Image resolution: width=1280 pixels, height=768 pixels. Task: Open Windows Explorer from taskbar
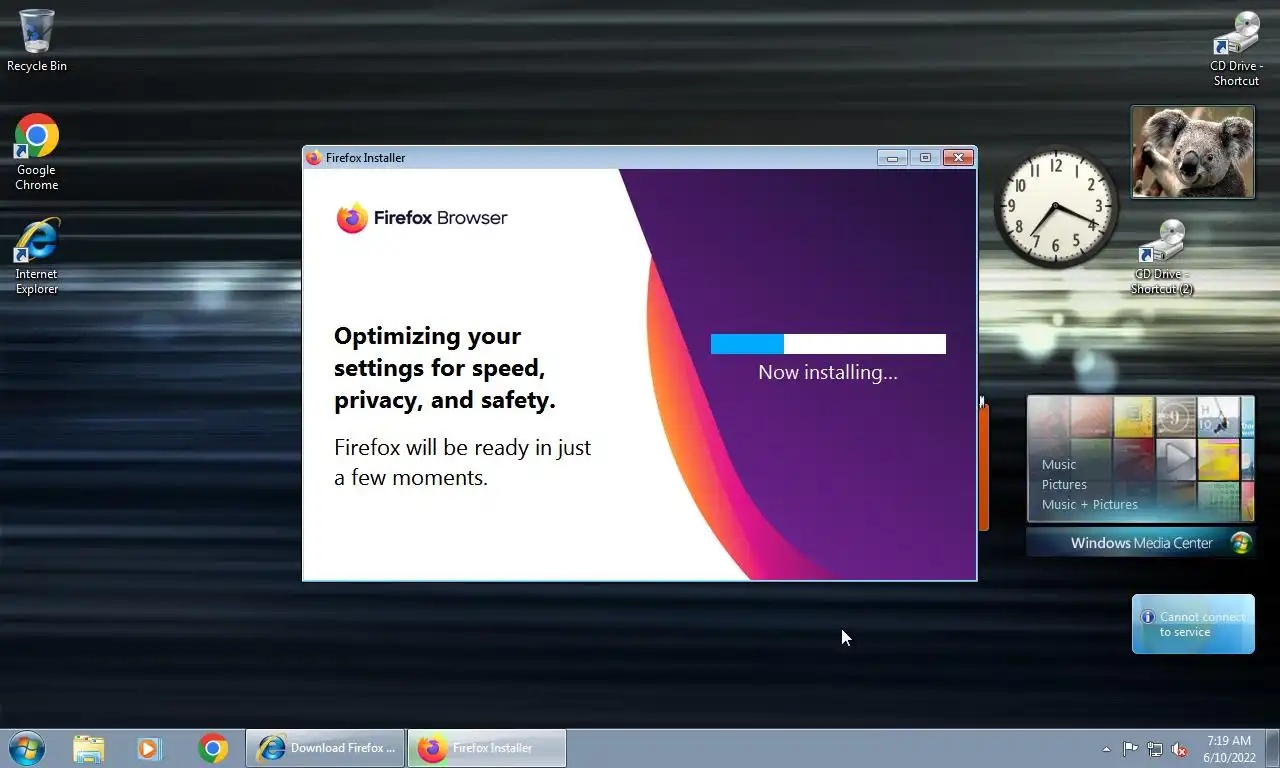click(88, 748)
